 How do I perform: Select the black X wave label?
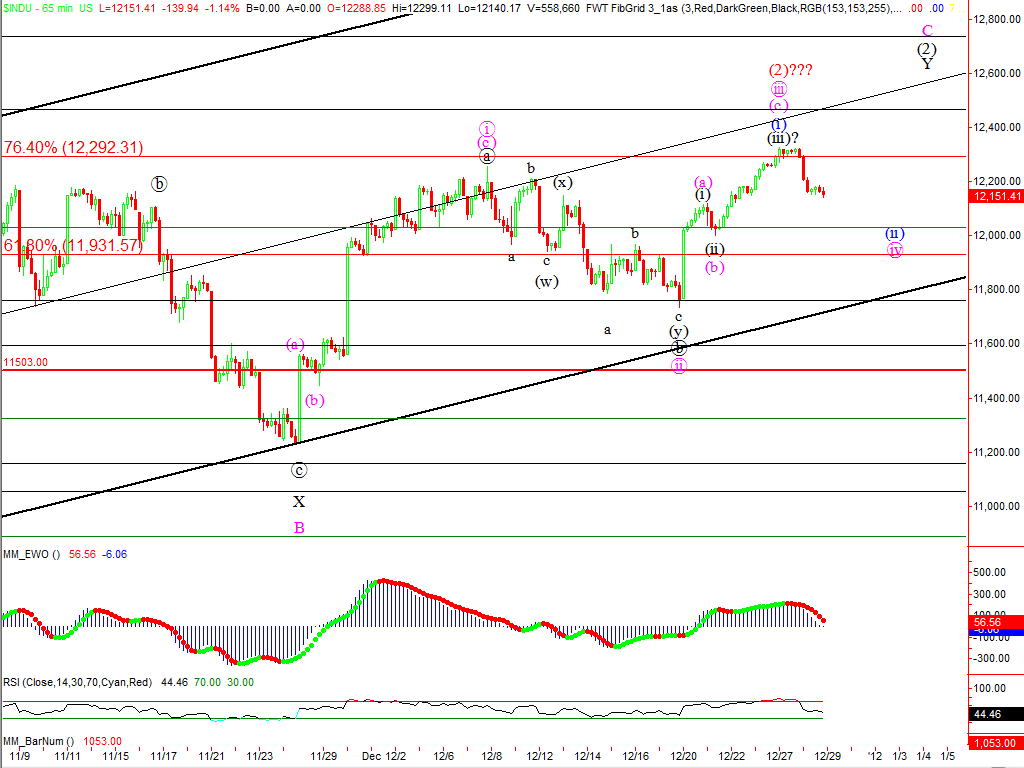298,501
